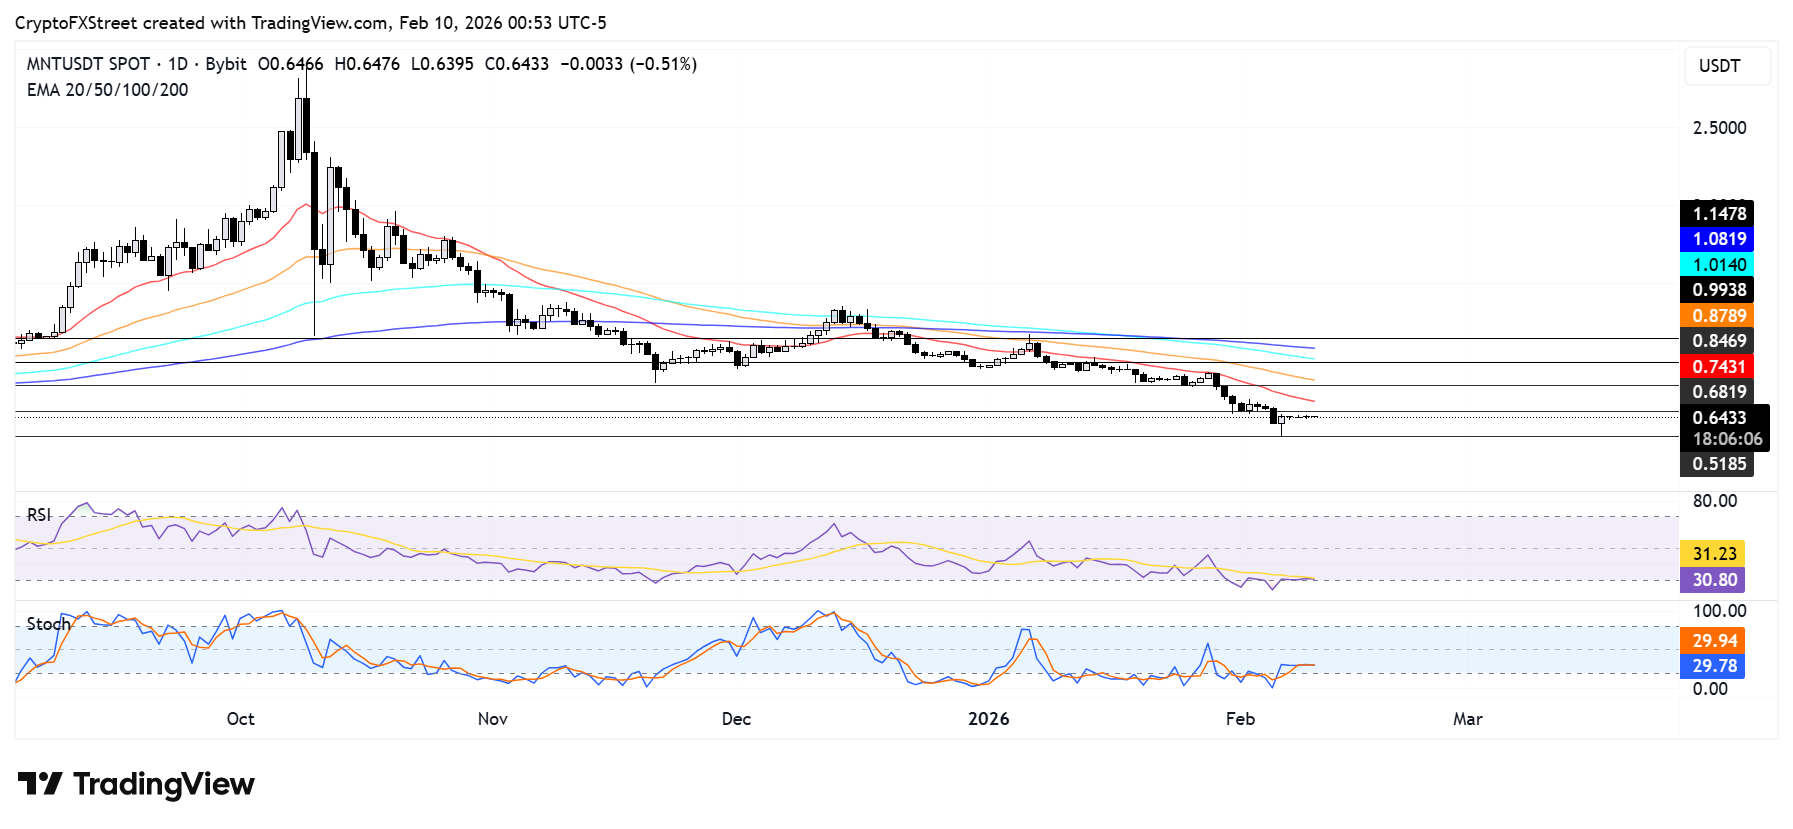This screenshot has width=1793, height=829.
Task: Select the RSI indicator label
Action: (39, 515)
